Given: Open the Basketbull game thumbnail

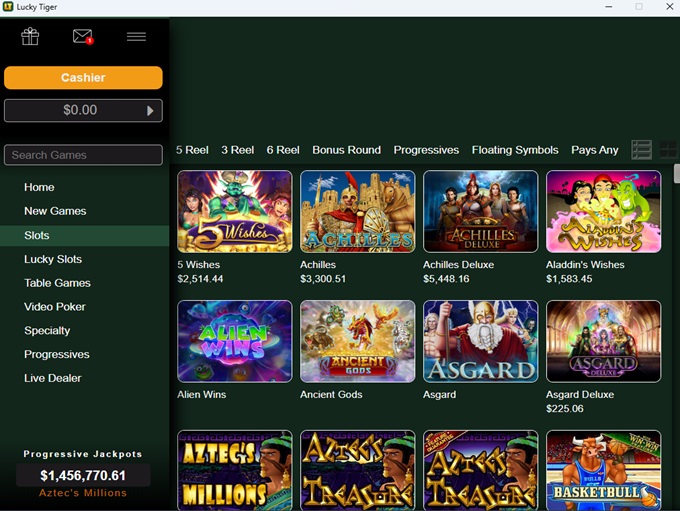Looking at the screenshot, I should coord(604,470).
